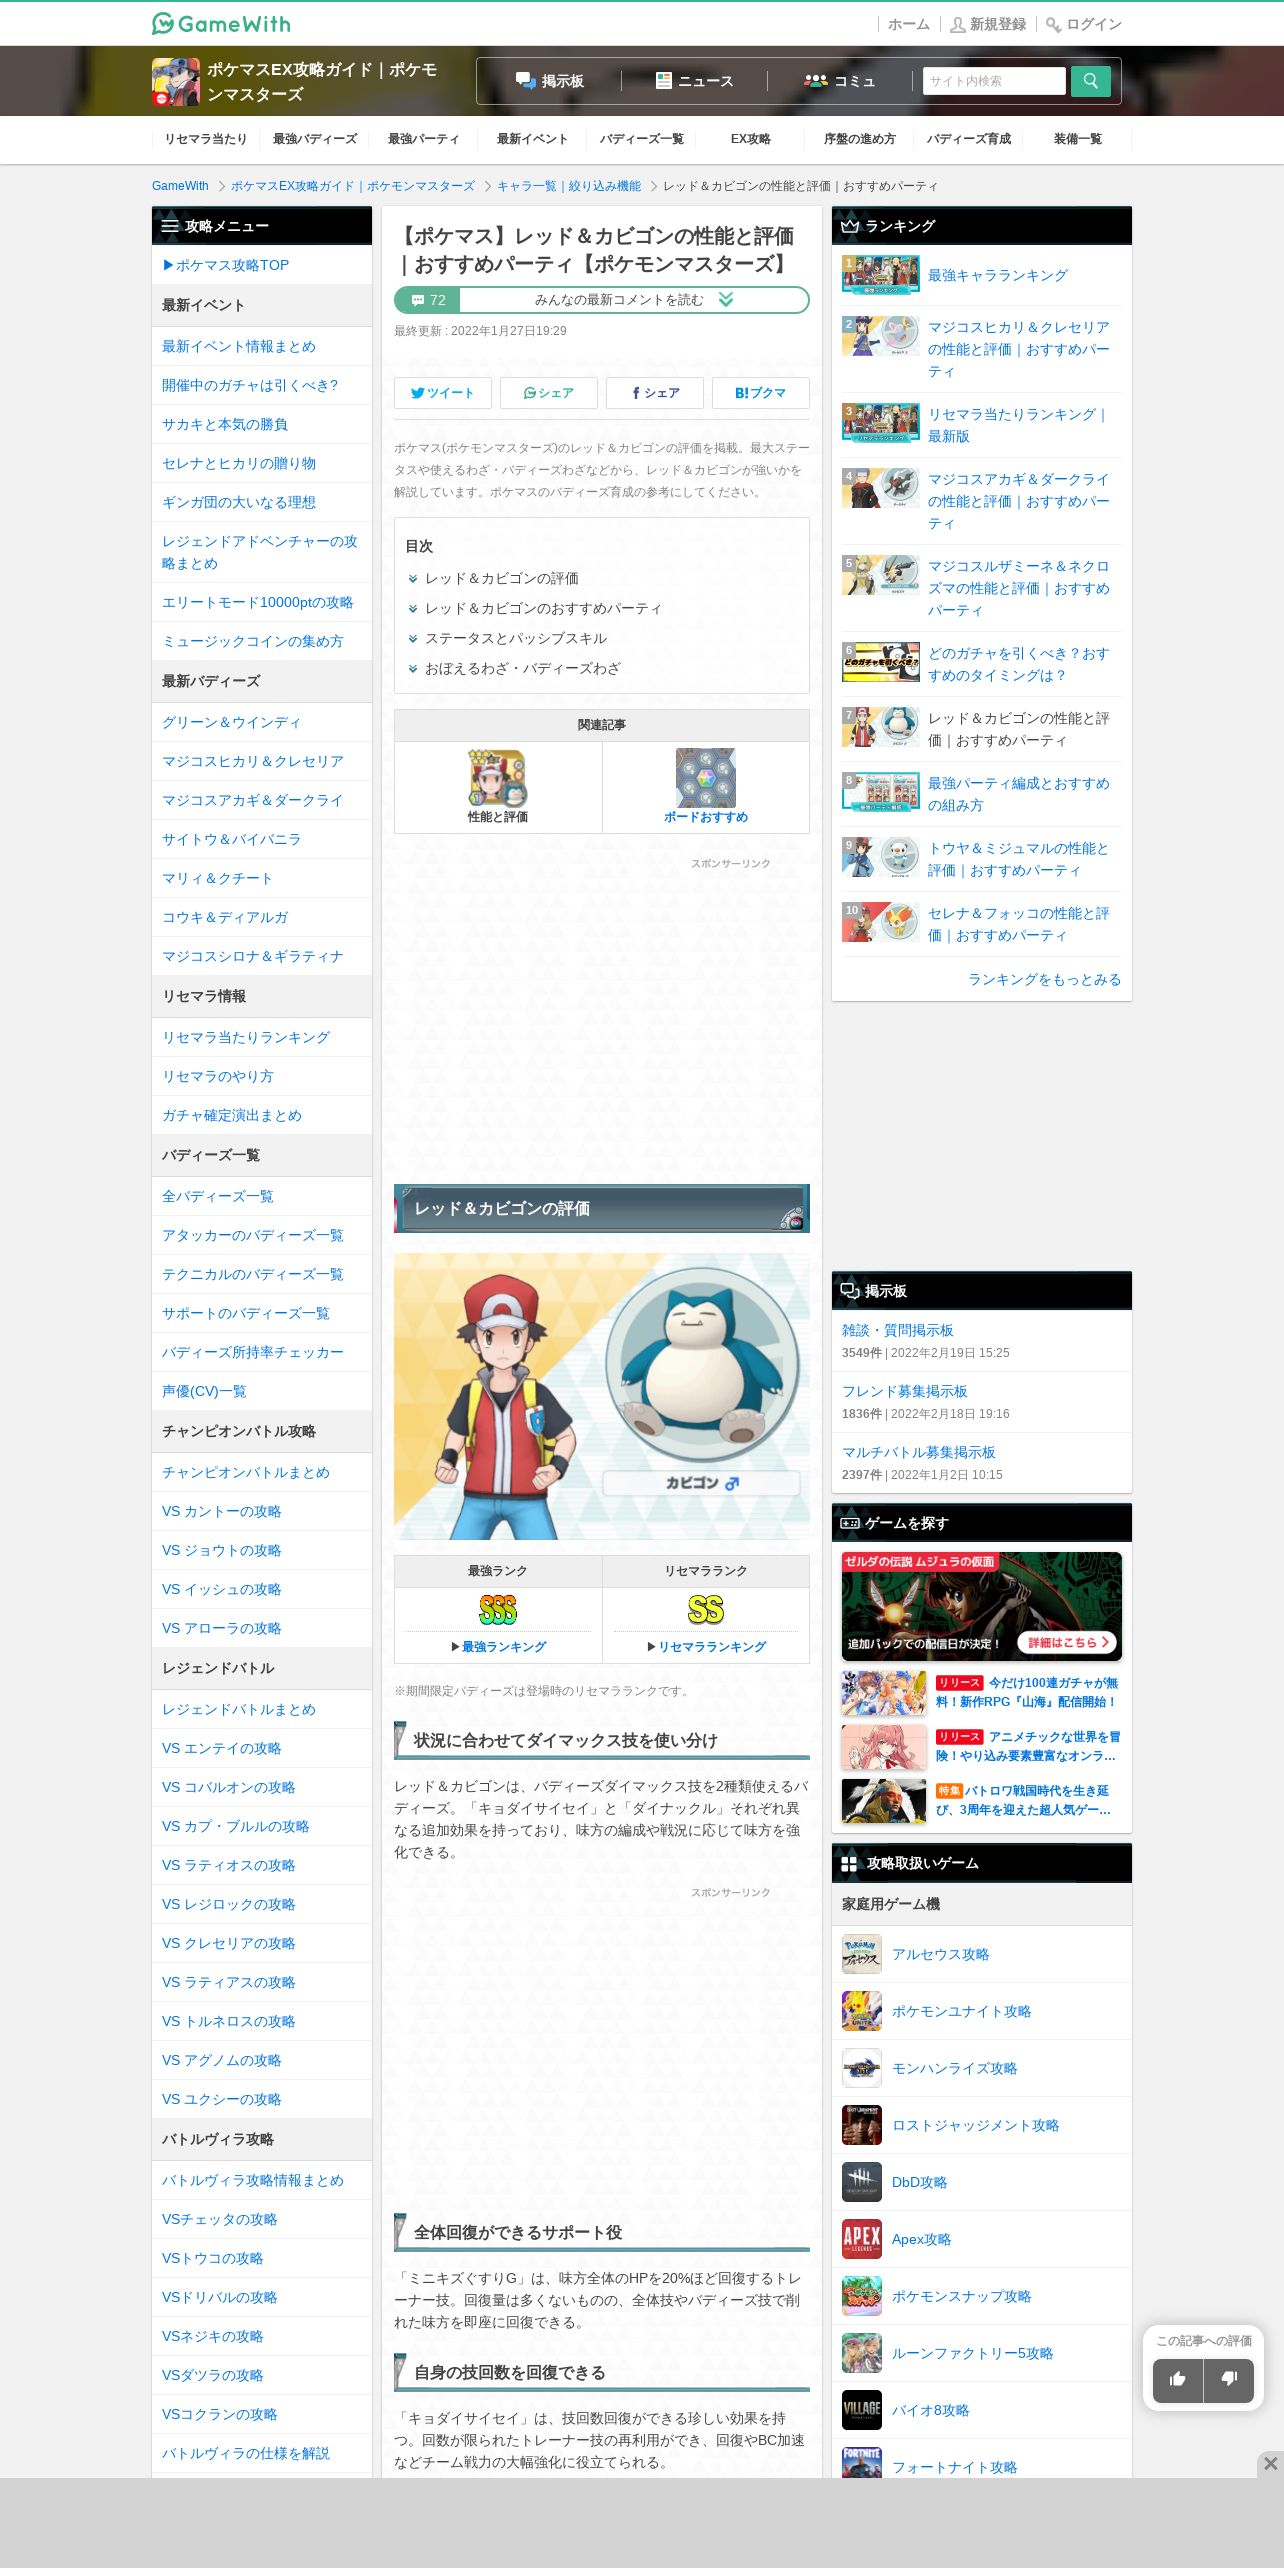Image resolution: width=1284 pixels, height=2568 pixels.
Task: Click the SS rank icon
Action: click(x=706, y=1610)
